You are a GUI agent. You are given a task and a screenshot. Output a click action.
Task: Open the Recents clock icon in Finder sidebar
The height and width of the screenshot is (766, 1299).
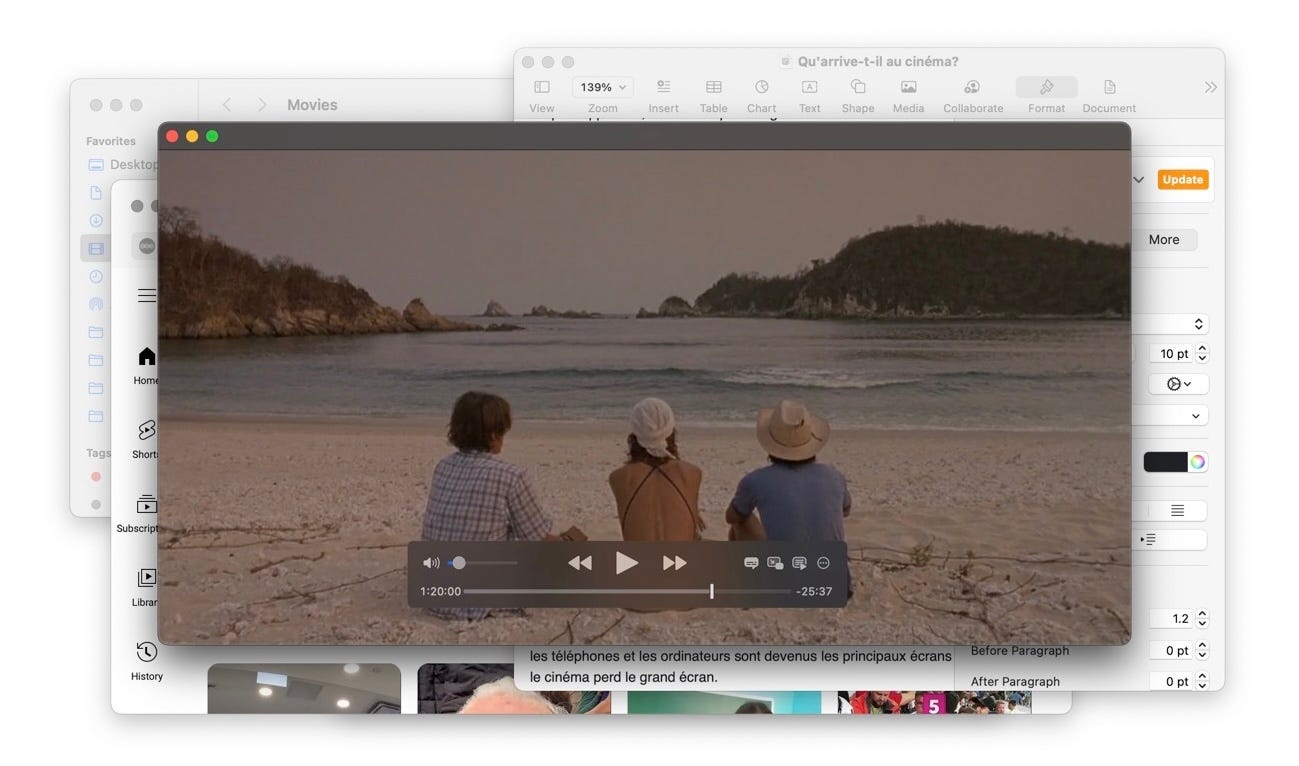tap(96, 276)
